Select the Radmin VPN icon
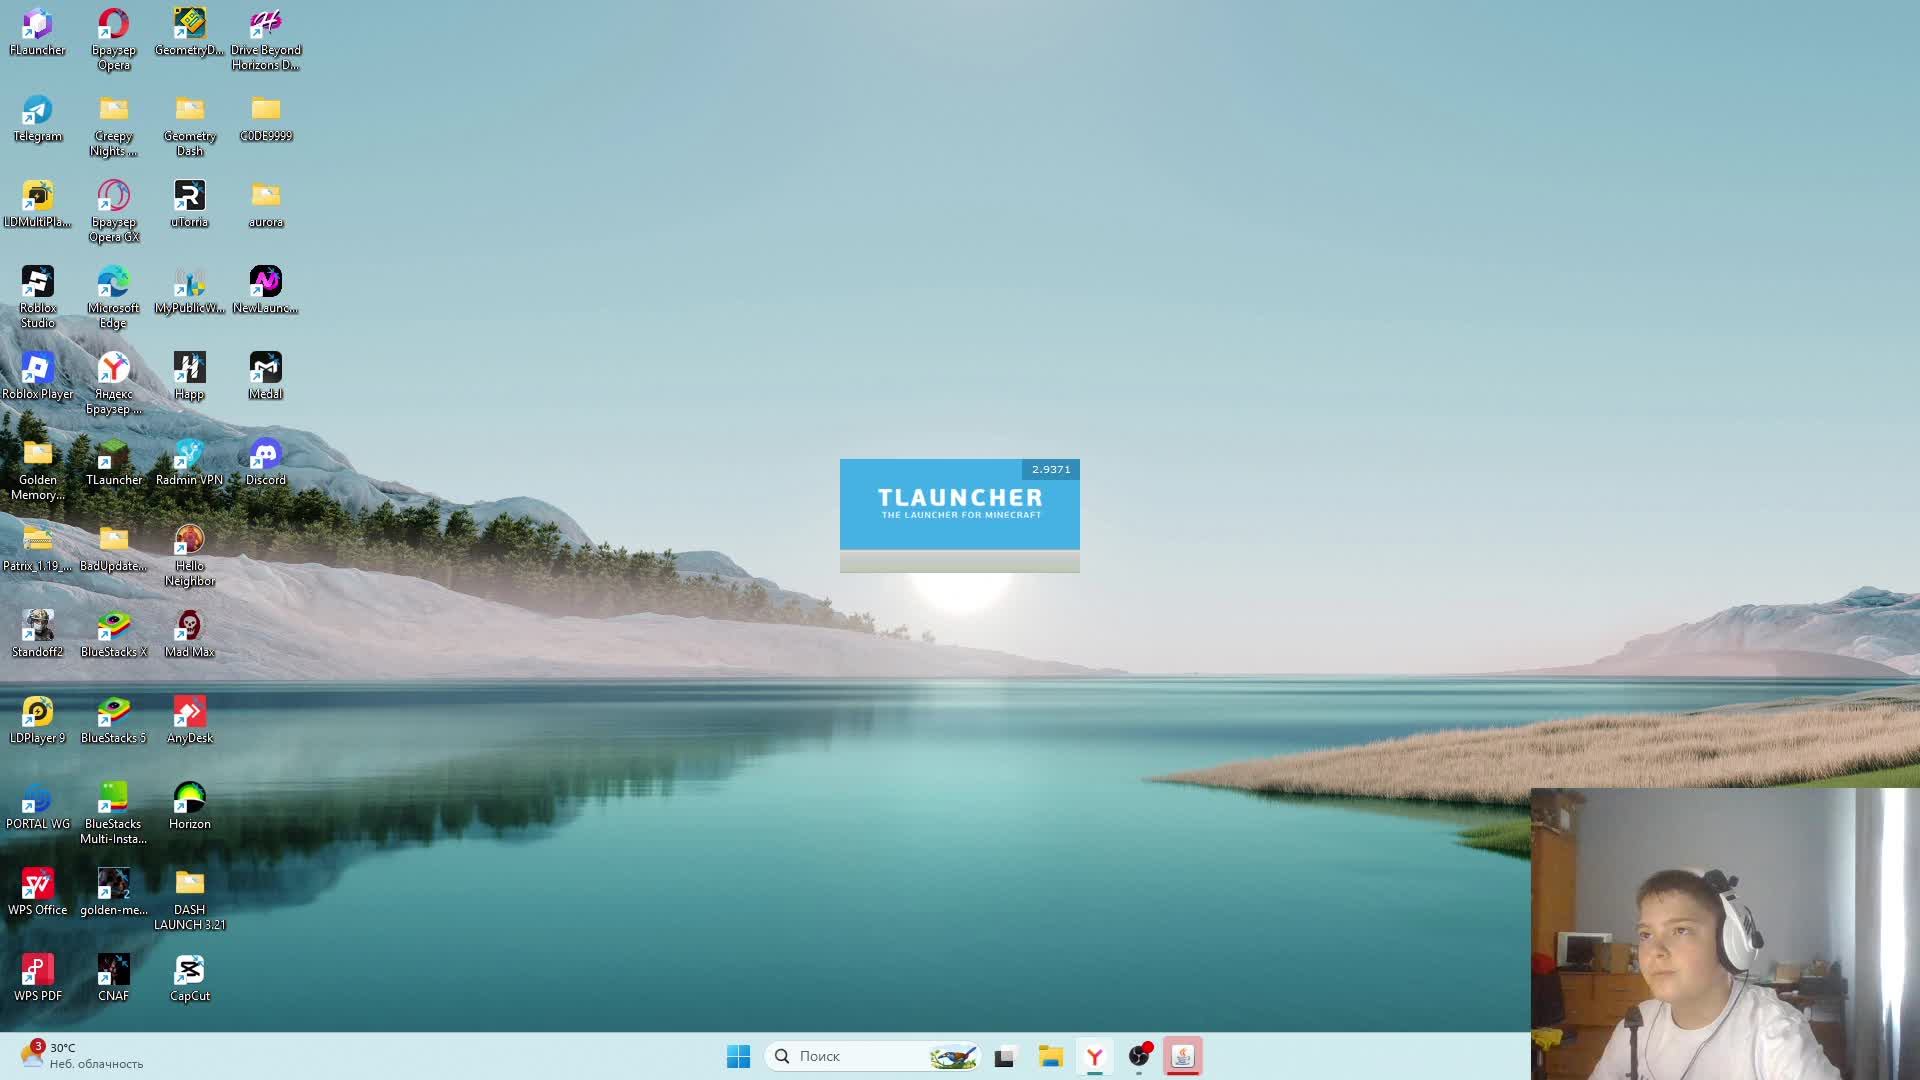Image resolution: width=1920 pixels, height=1080 pixels. [189, 463]
